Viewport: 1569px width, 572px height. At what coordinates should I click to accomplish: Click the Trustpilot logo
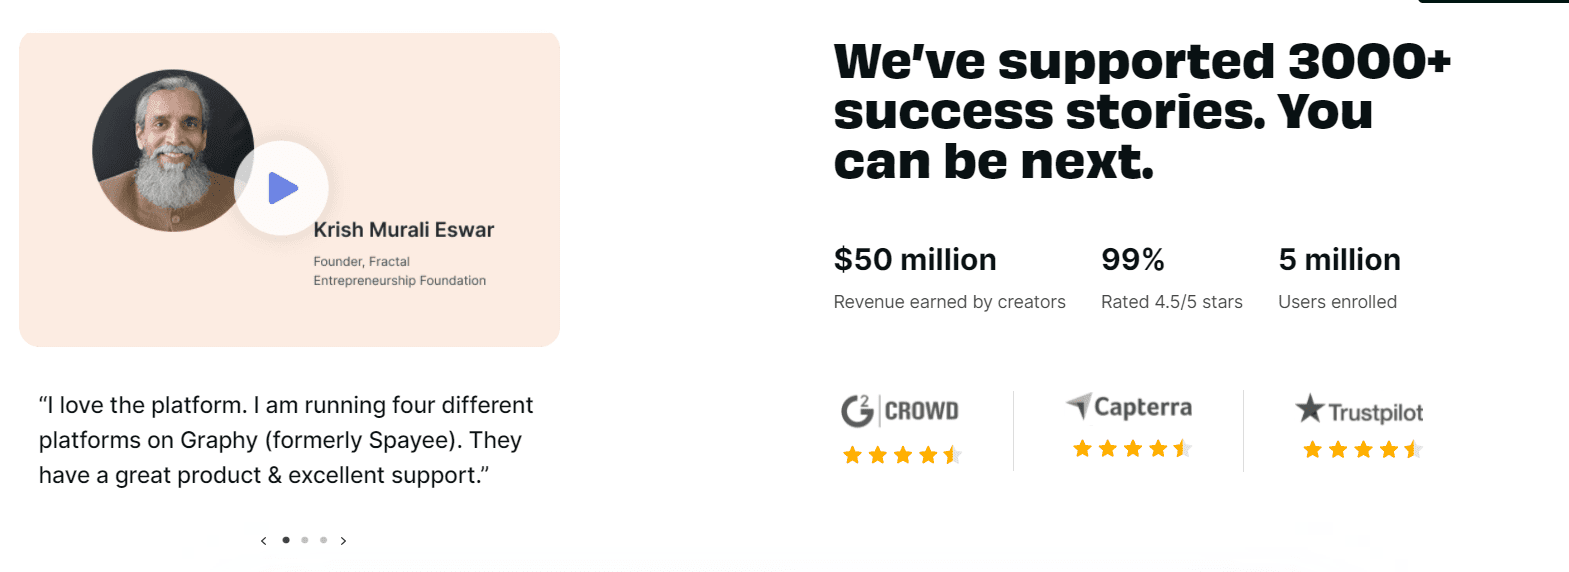coord(1359,410)
